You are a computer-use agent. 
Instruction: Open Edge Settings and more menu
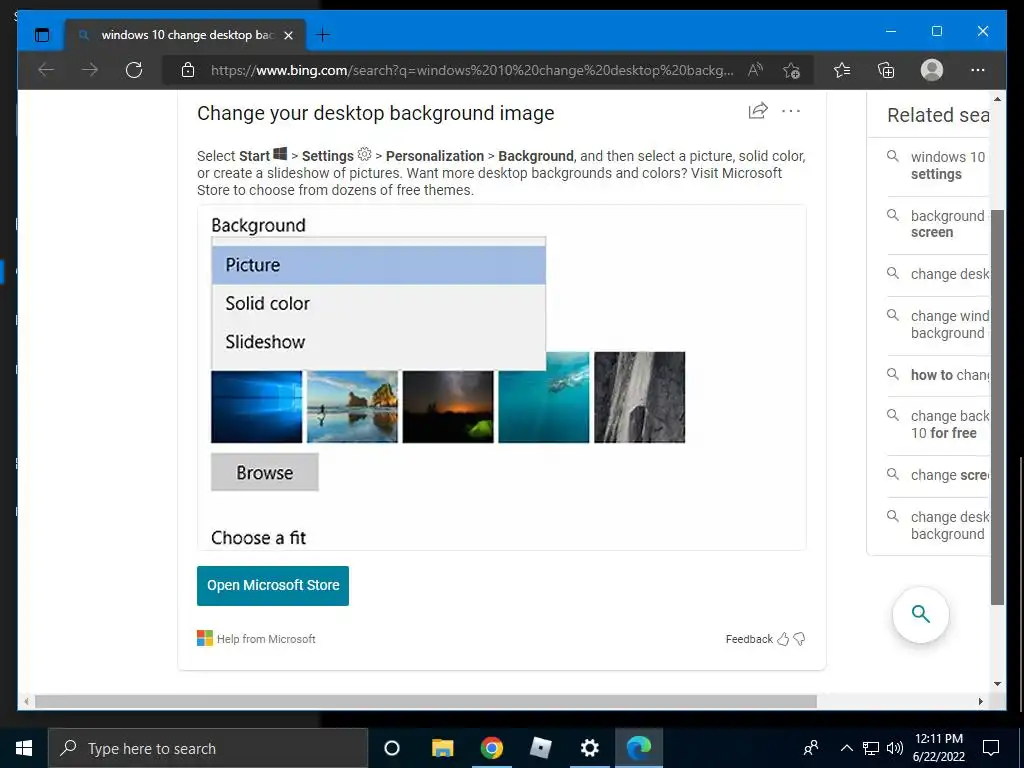click(978, 70)
